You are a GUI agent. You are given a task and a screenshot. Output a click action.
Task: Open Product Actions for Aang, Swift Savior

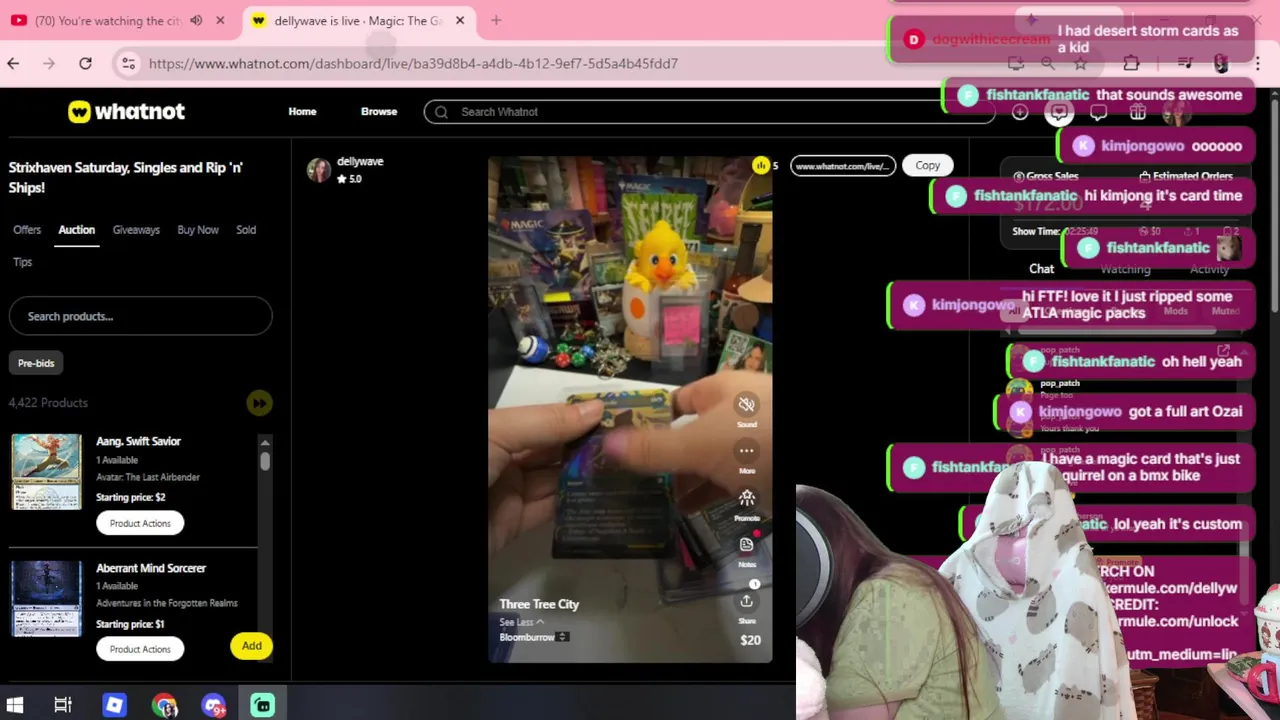coord(140,523)
